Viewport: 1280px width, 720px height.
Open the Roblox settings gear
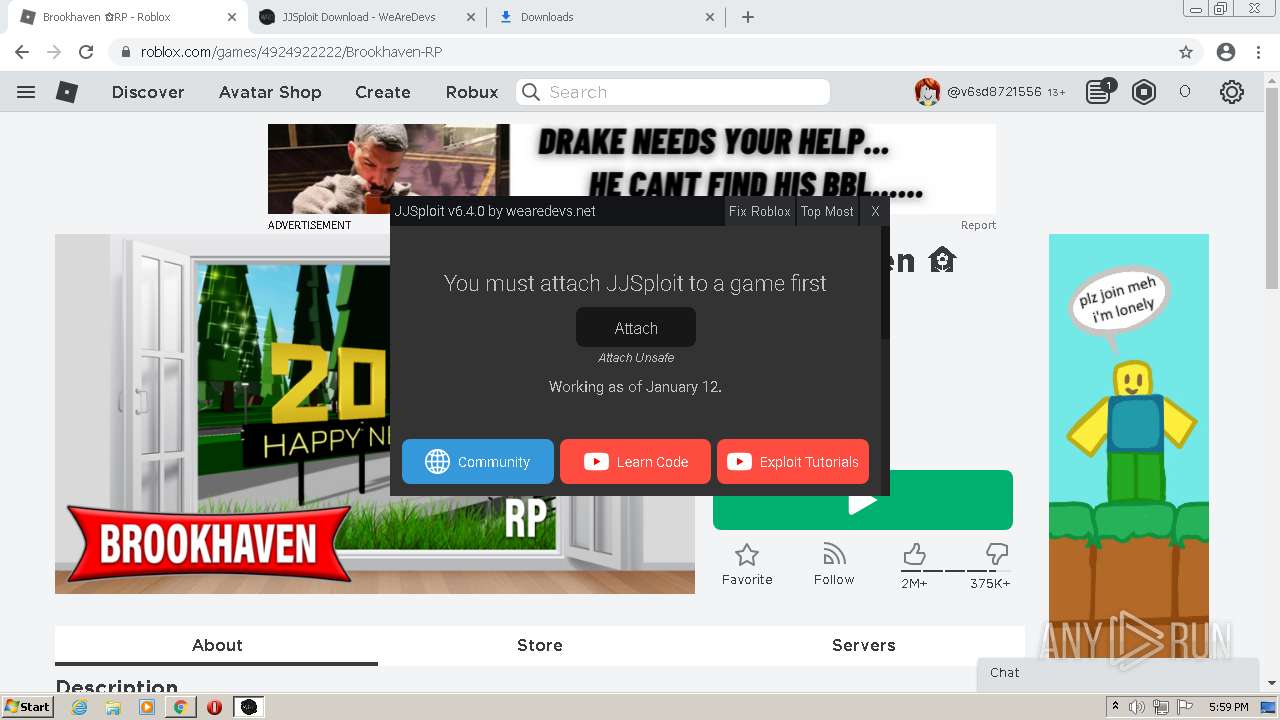[1232, 92]
